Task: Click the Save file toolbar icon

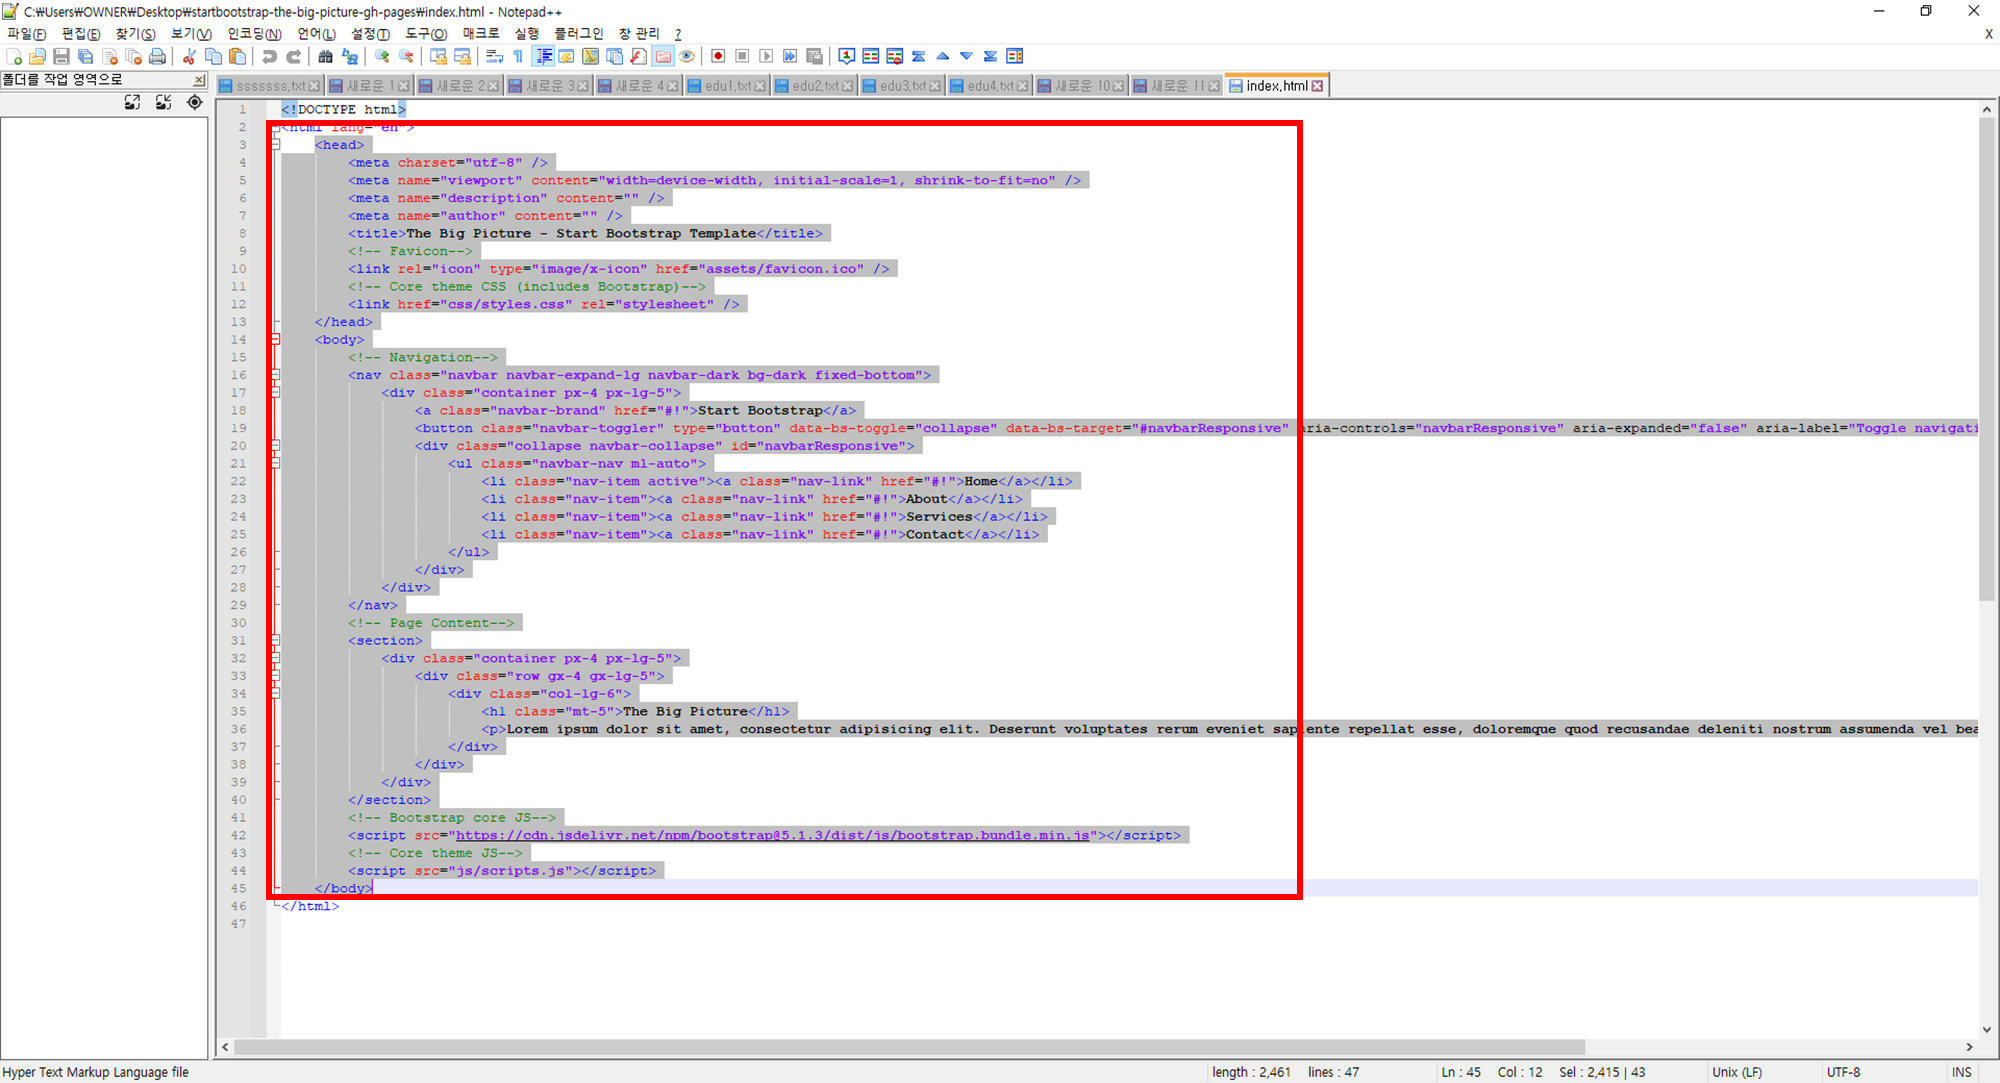Action: click(x=61, y=57)
